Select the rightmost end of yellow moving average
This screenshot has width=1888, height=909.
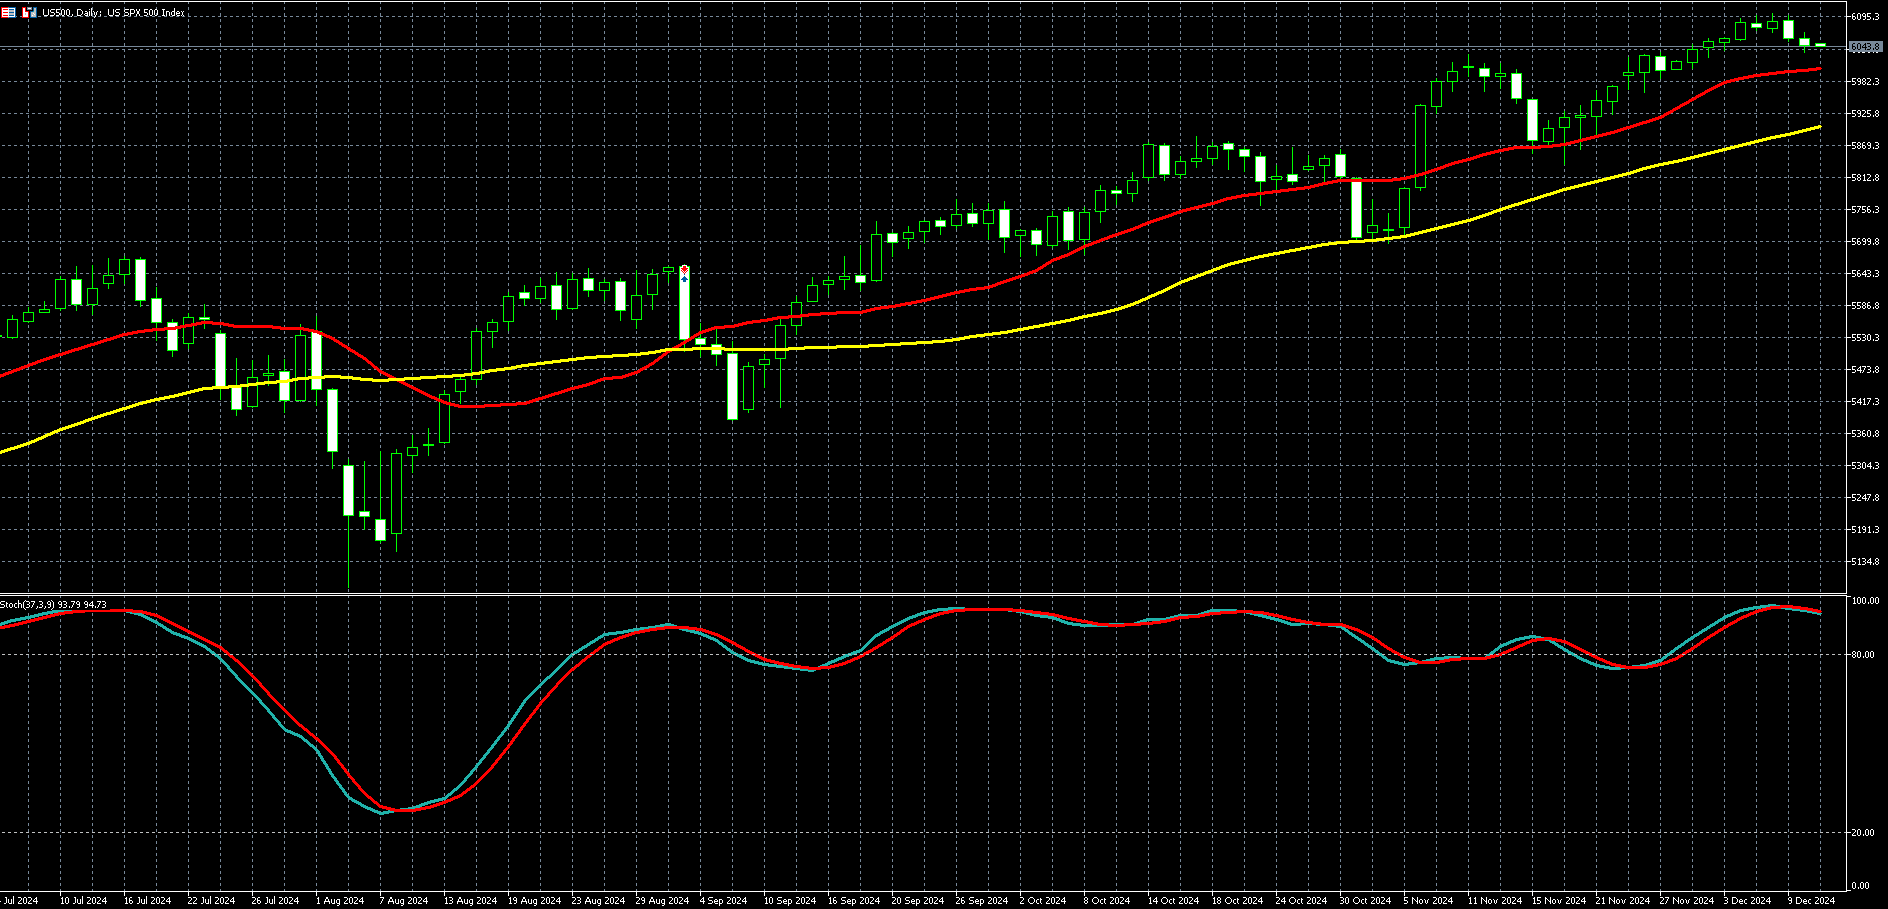(1818, 127)
